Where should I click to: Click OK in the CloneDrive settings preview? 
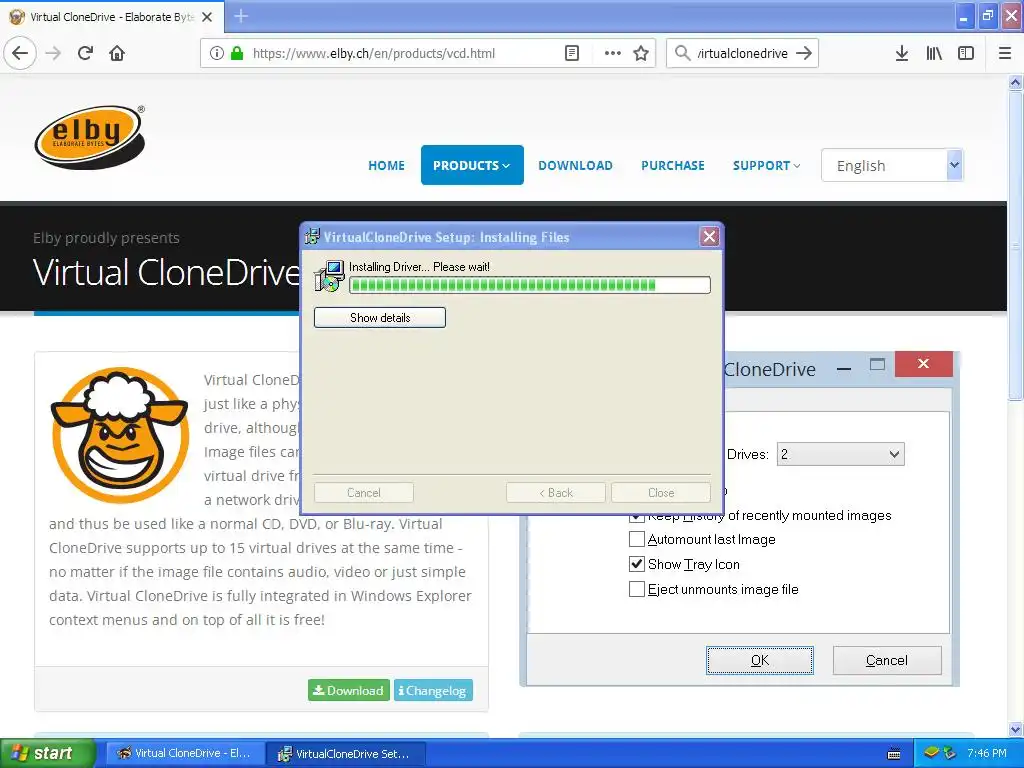[760, 660]
